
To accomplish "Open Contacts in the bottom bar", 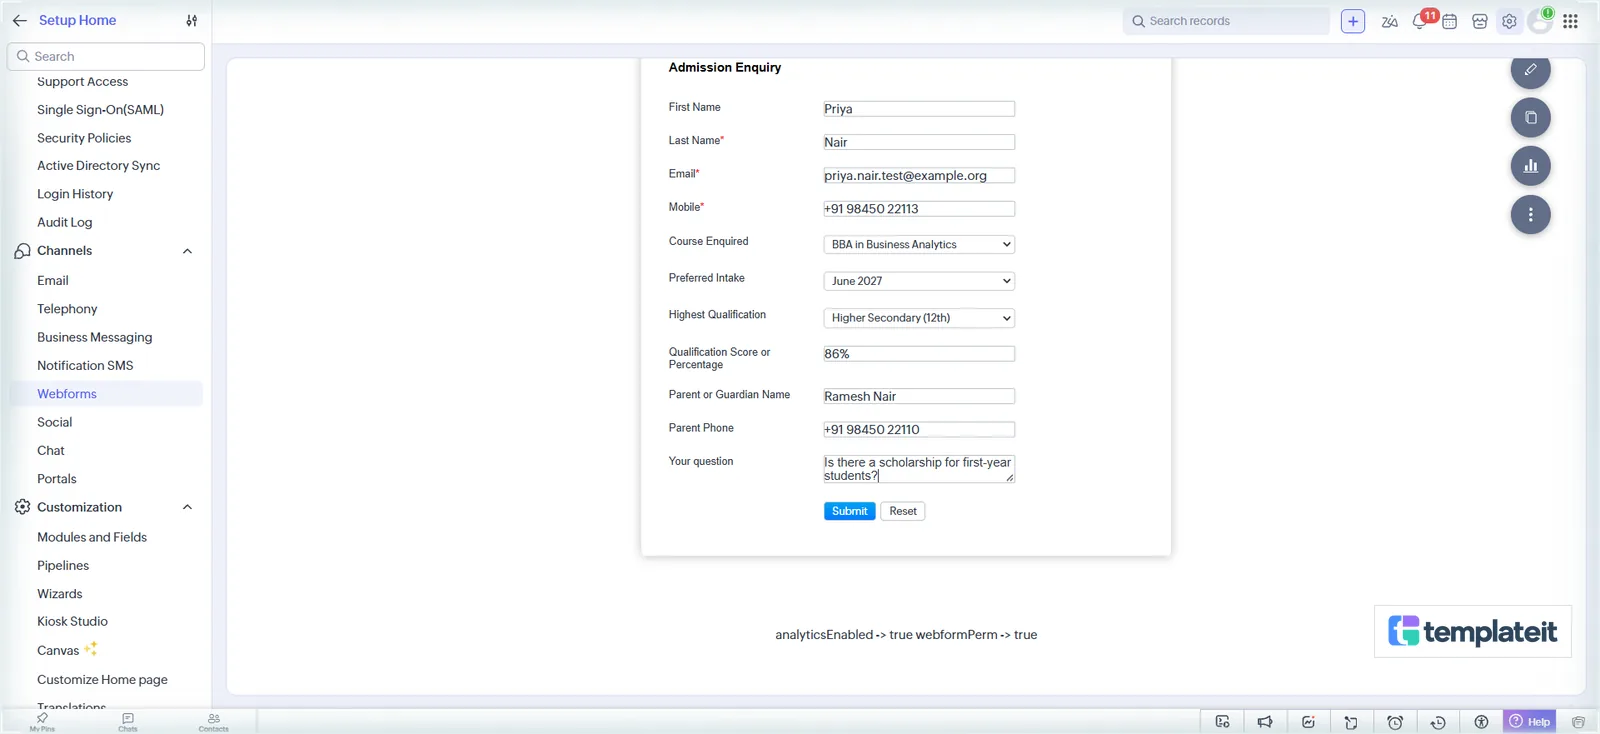I will (x=213, y=721).
